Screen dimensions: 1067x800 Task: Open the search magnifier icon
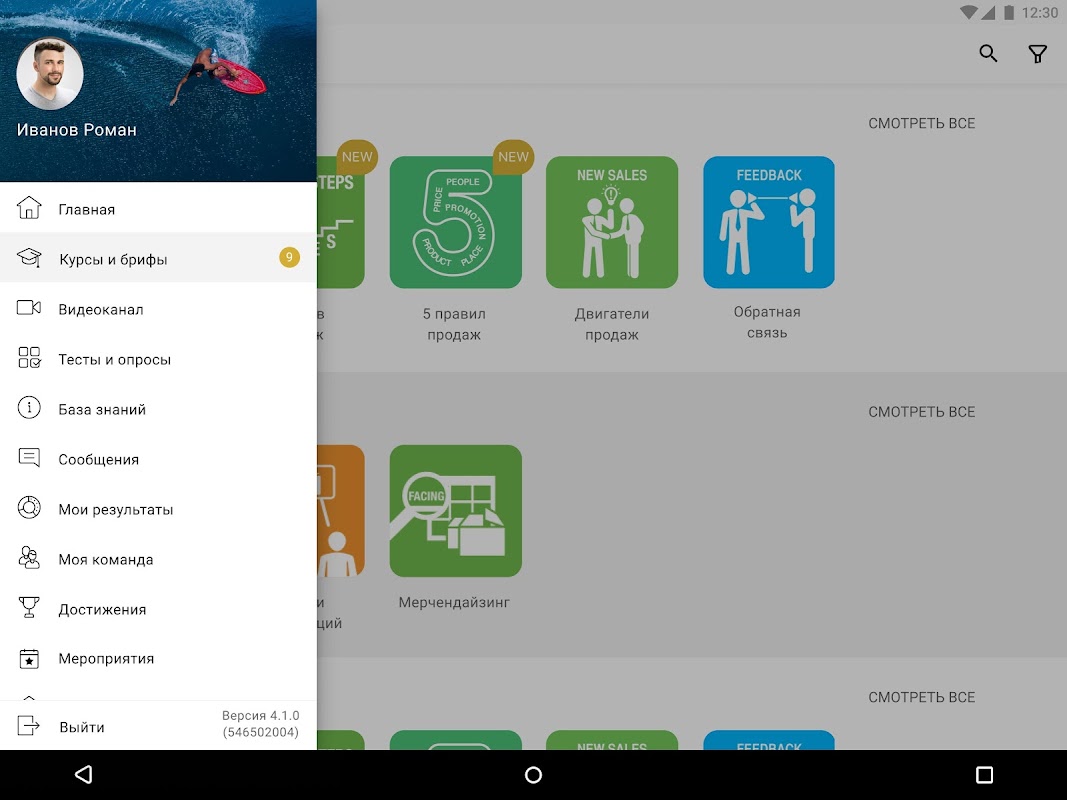click(x=988, y=54)
